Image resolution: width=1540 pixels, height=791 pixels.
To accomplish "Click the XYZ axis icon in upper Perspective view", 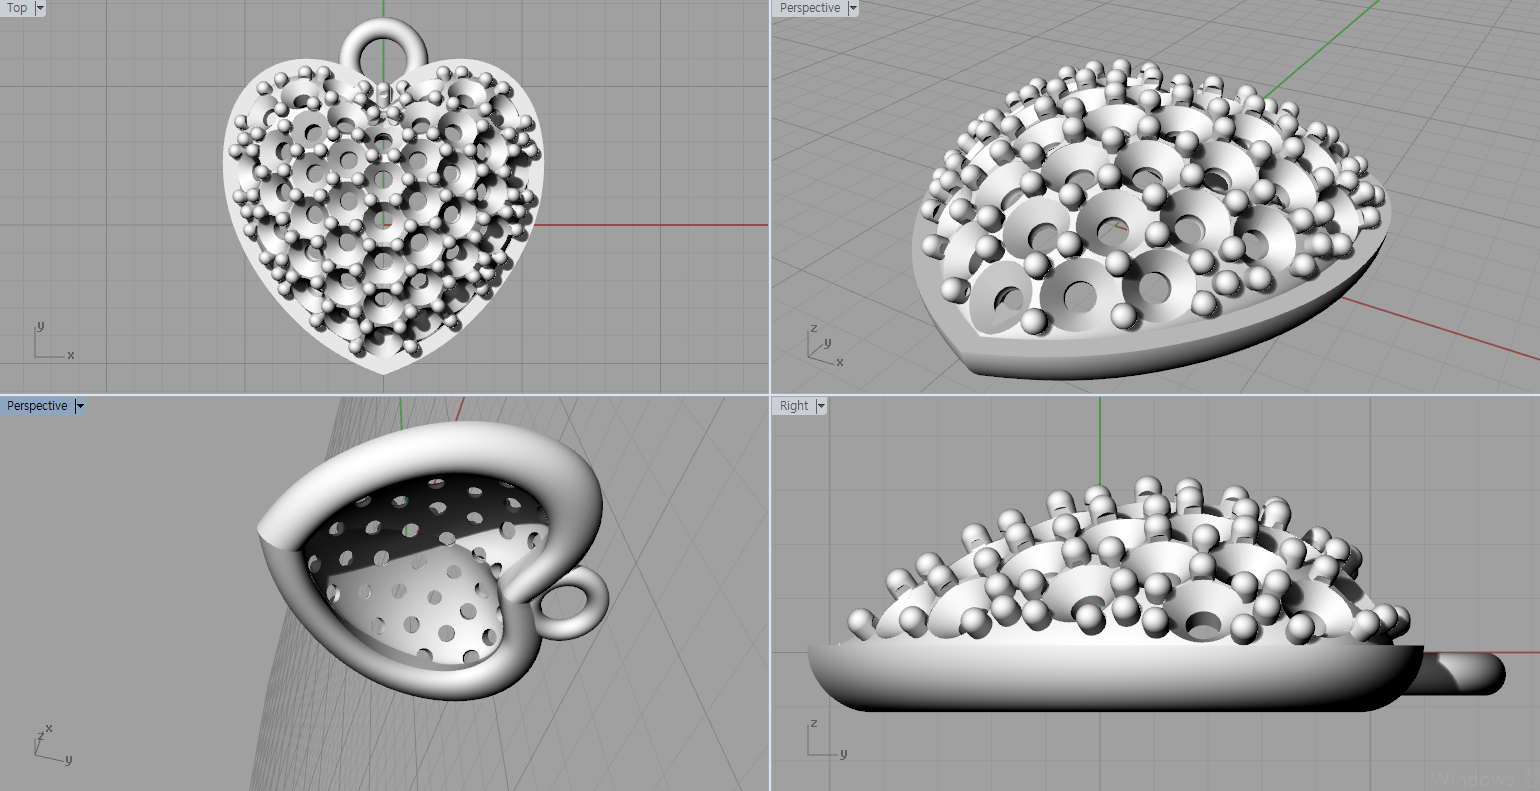I will pos(823,345).
